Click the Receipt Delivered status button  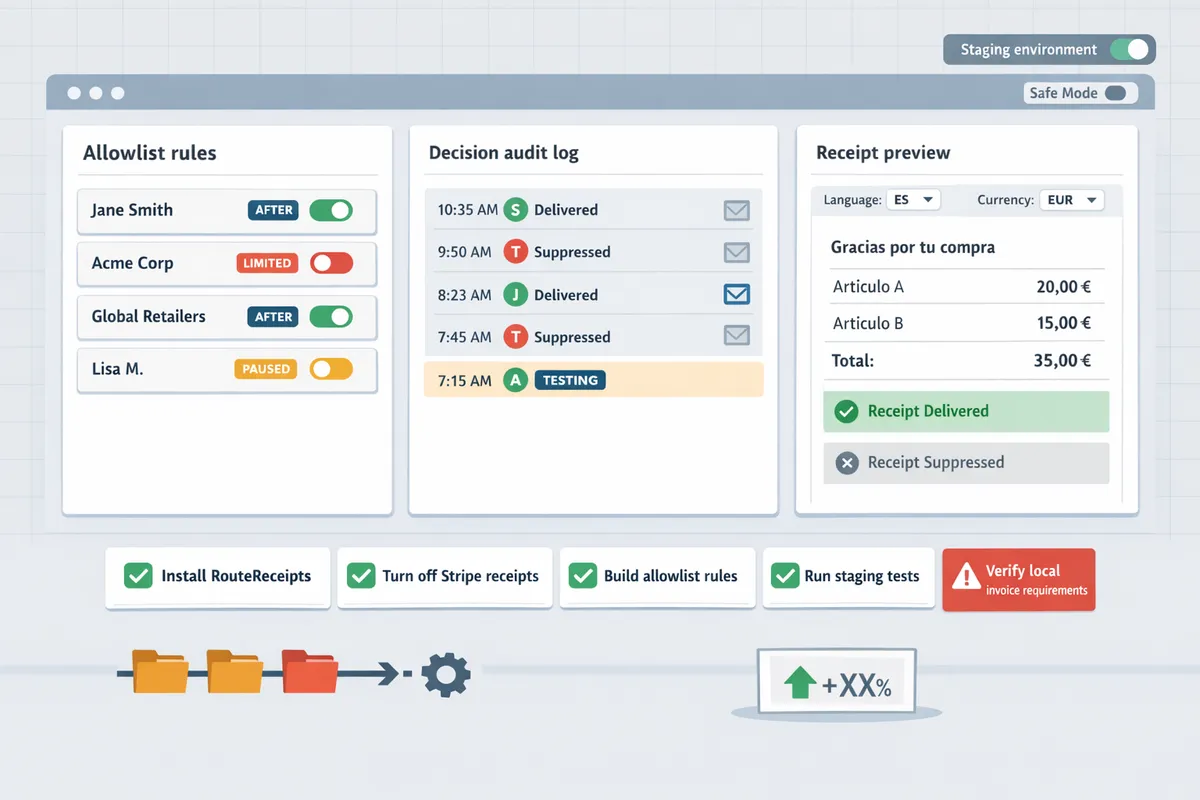(966, 411)
